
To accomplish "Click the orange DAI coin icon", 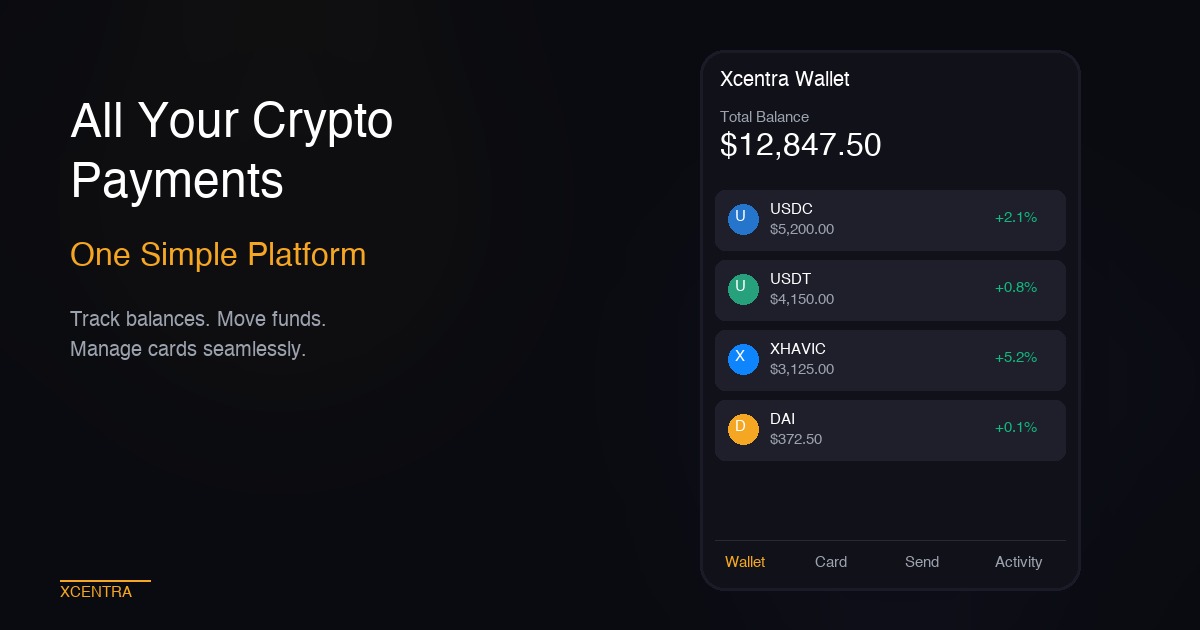I will tap(743, 429).
